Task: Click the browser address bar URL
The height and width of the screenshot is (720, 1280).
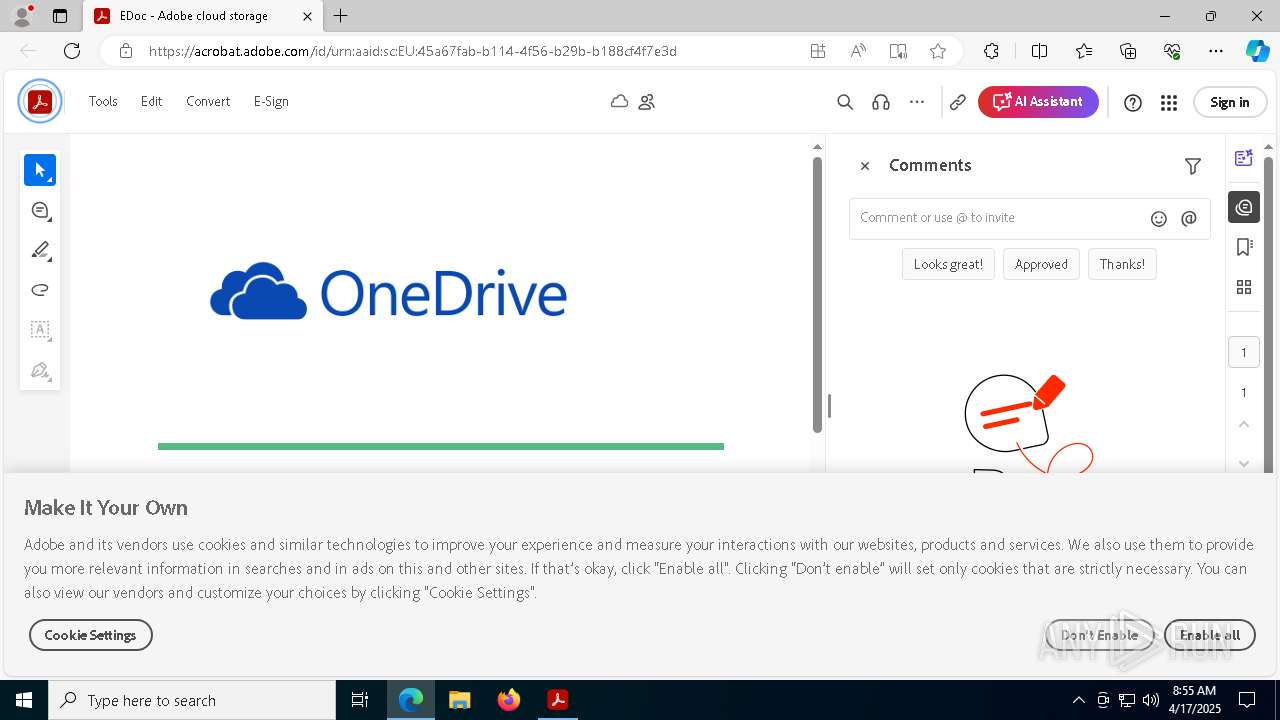Action: coord(413,51)
